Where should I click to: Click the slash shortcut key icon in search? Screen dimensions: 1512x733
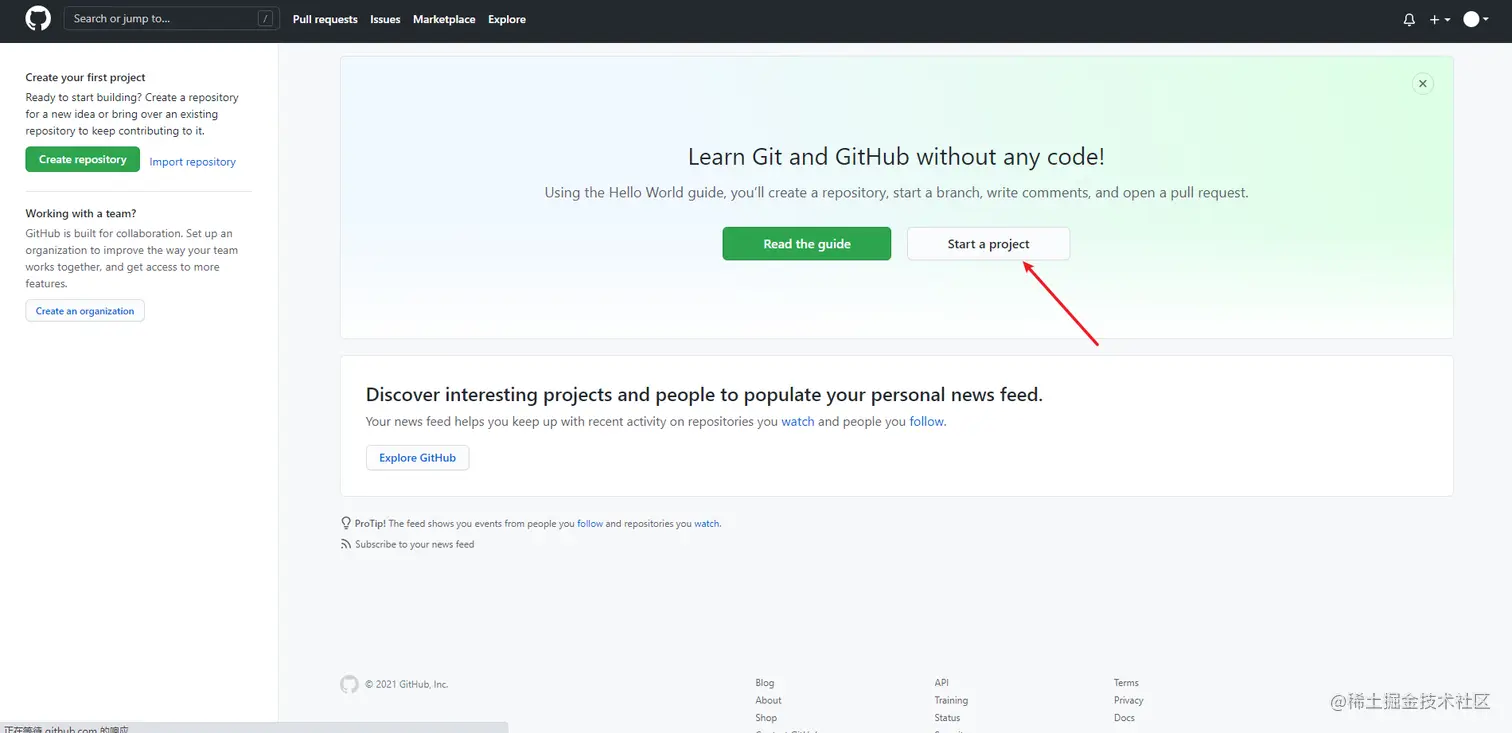(x=265, y=18)
